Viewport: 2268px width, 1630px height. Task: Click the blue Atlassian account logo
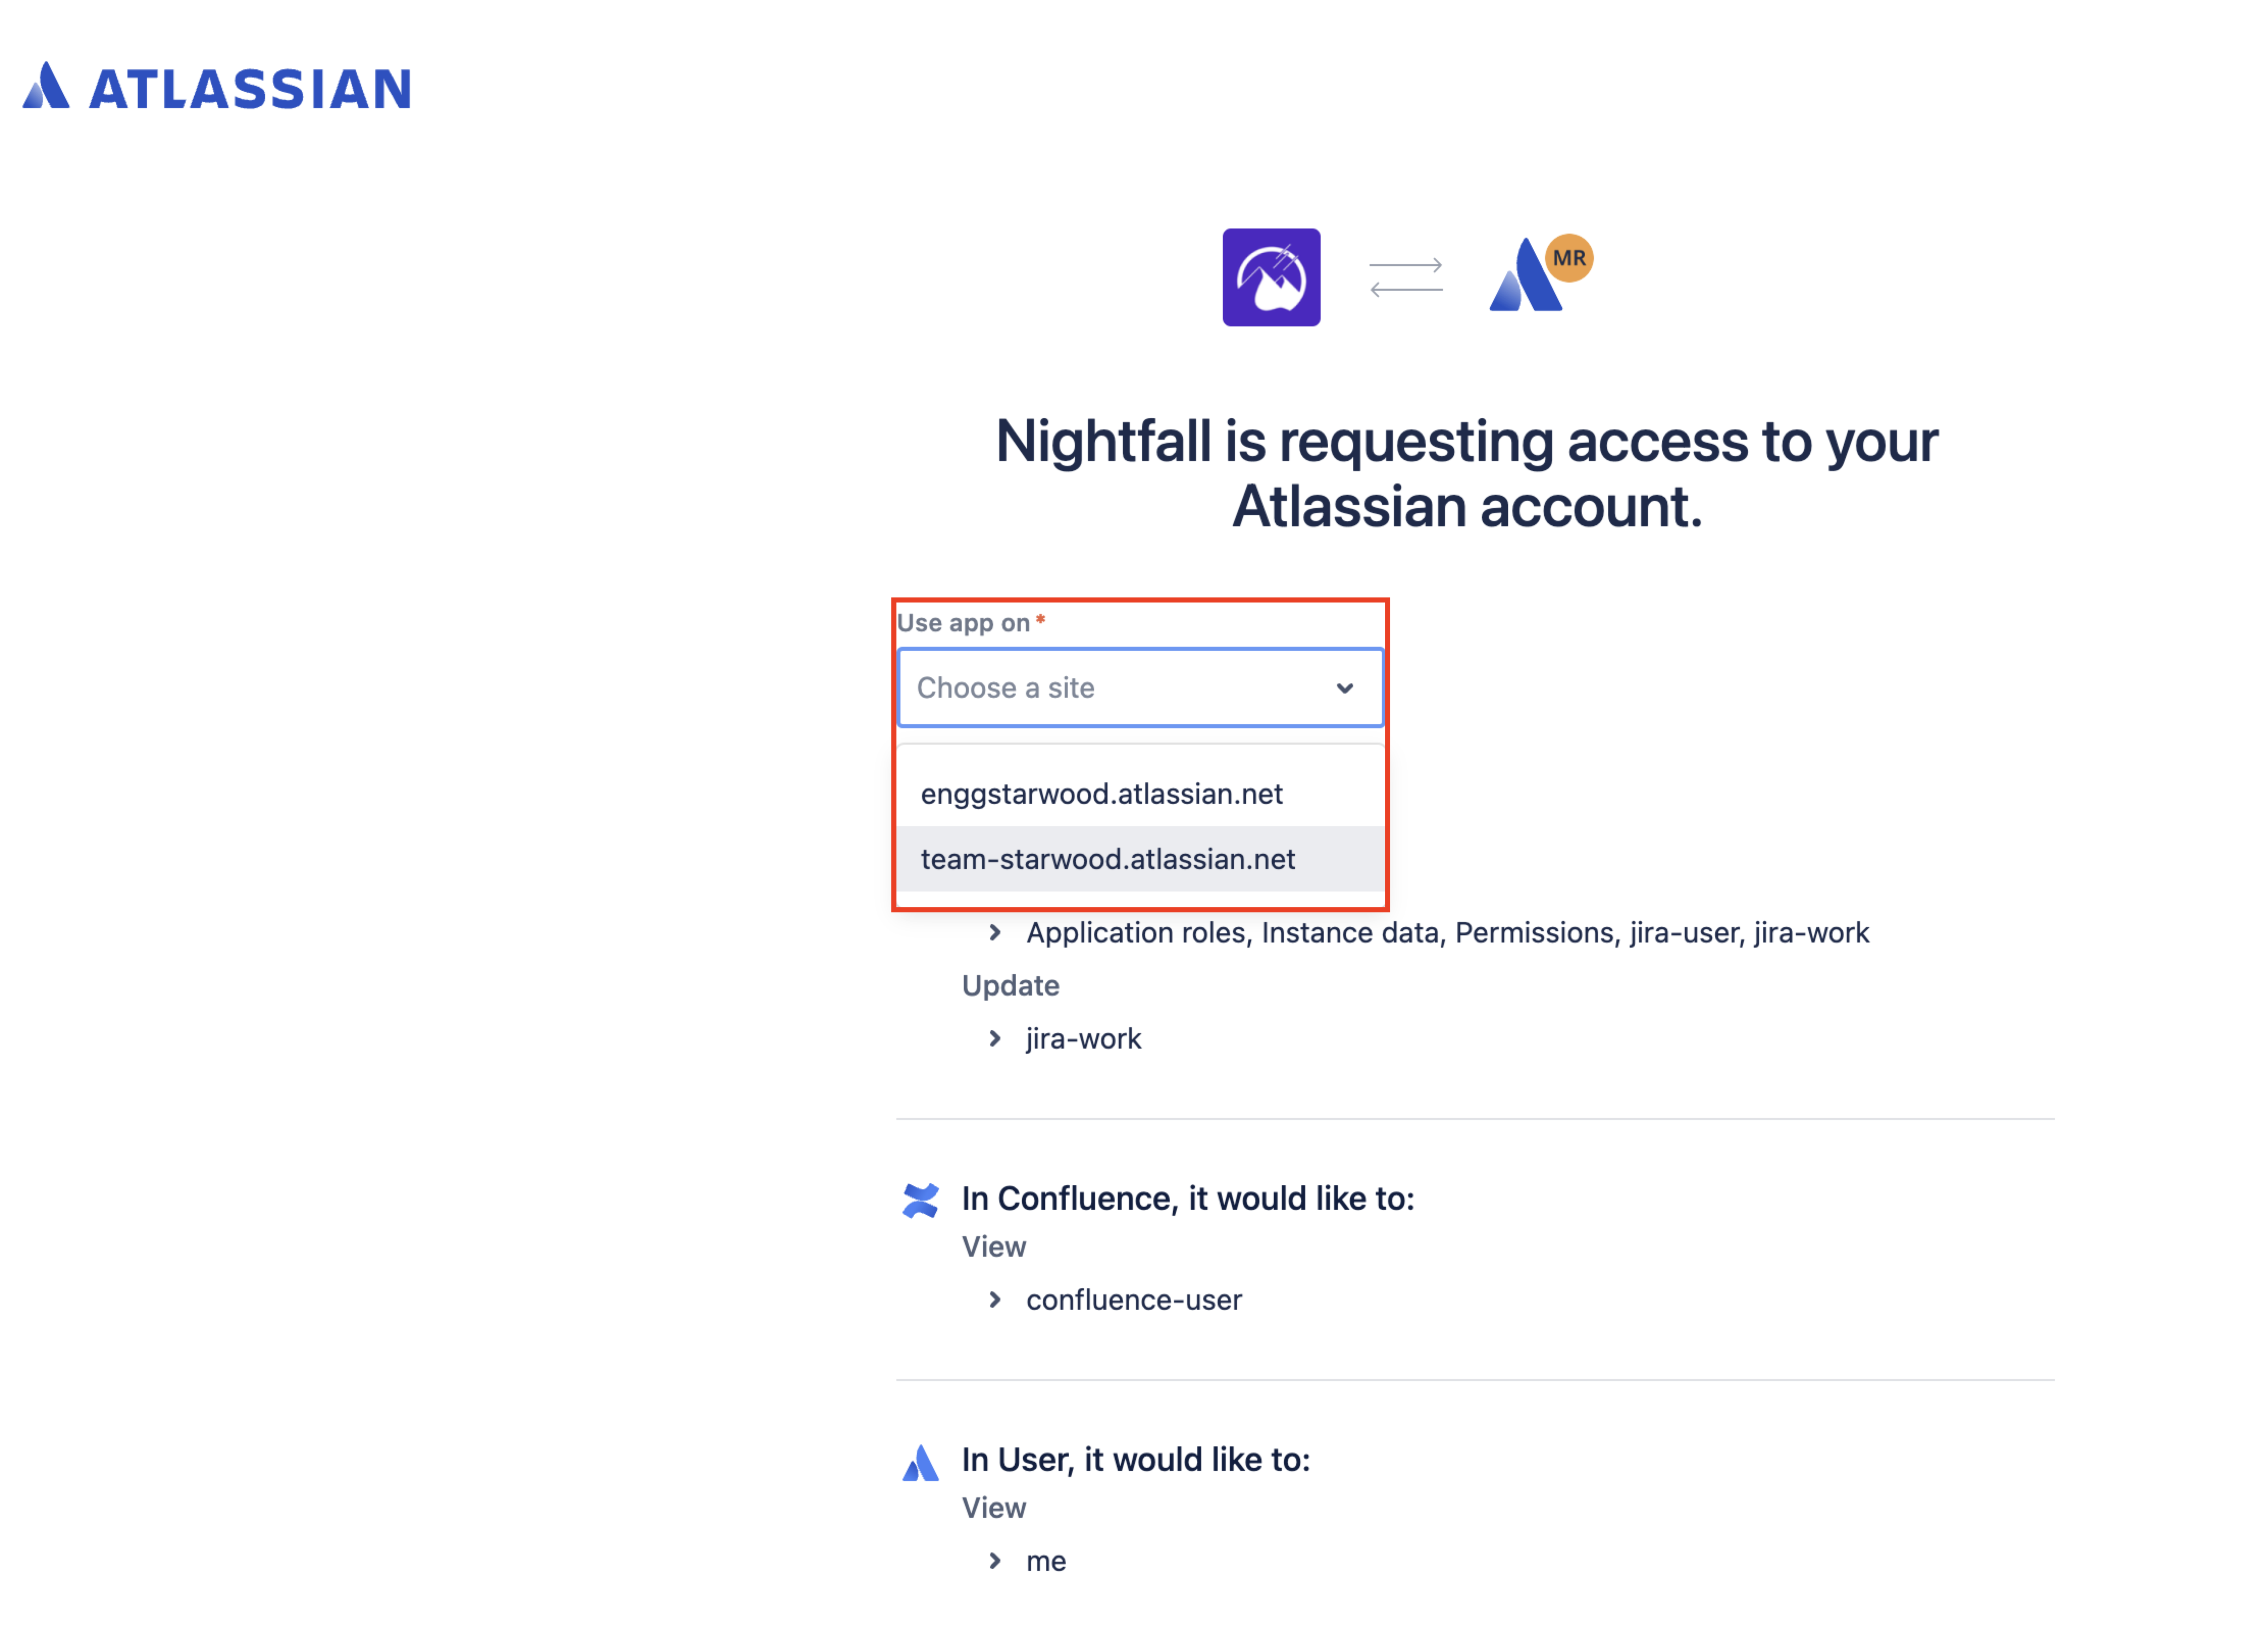tap(1523, 278)
